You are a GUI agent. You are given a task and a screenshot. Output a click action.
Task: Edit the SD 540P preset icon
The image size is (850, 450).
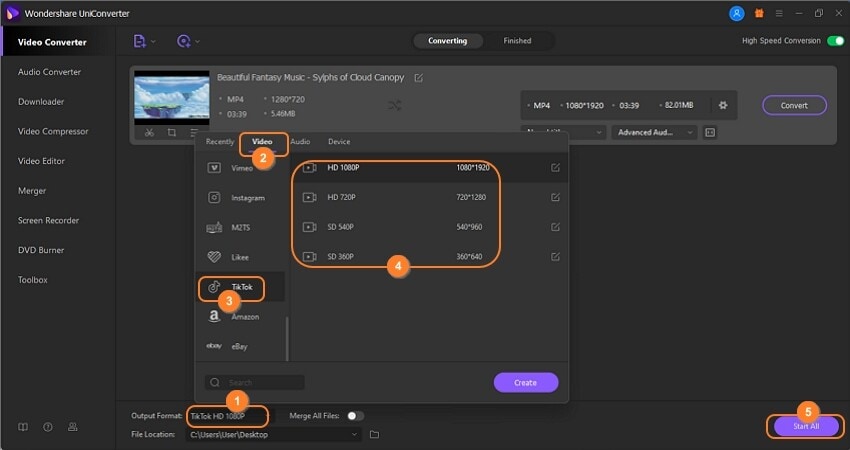[556, 227]
